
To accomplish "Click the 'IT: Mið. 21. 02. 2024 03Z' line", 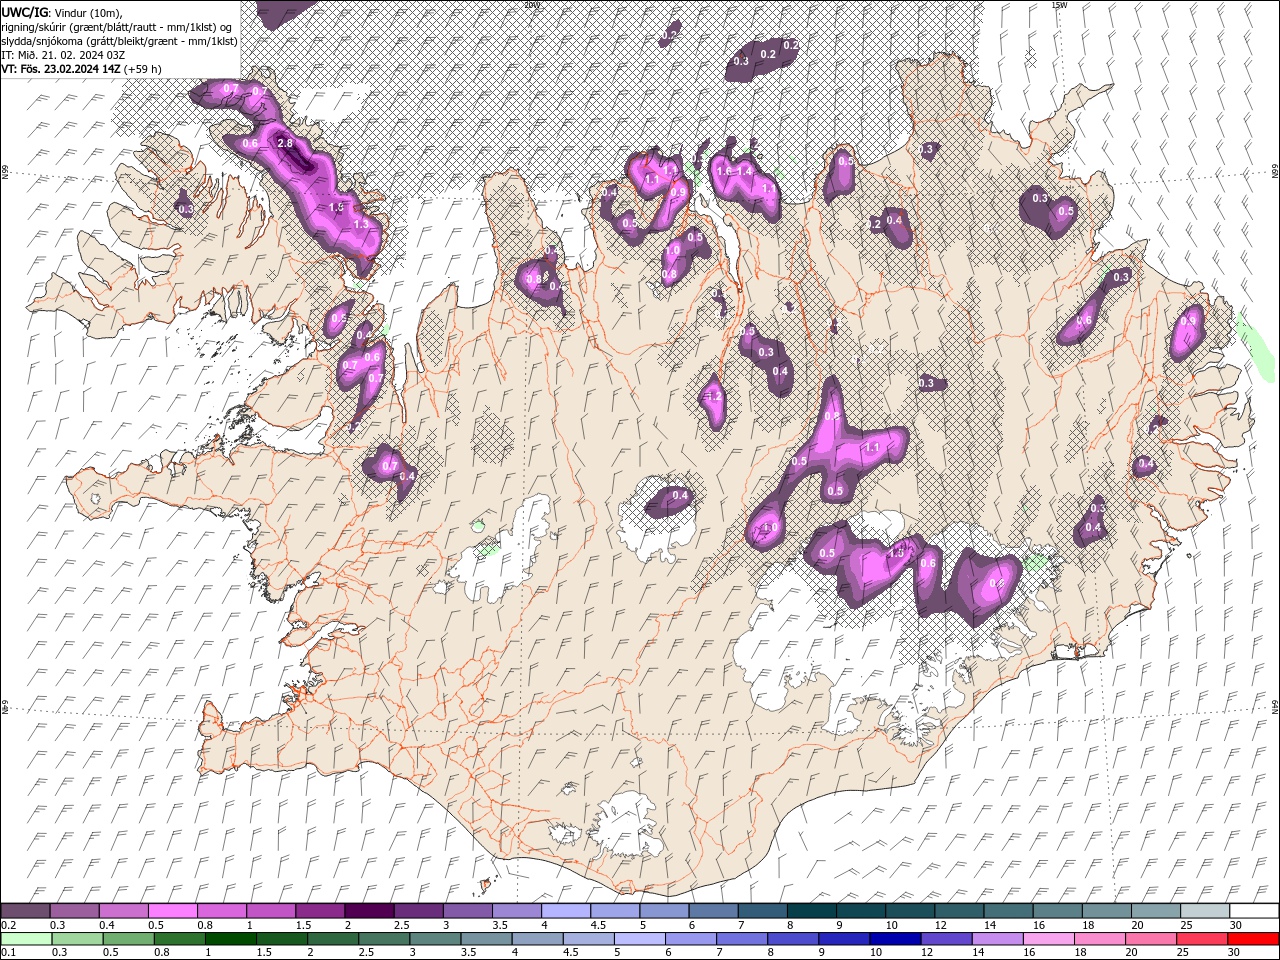I will point(61,55).
